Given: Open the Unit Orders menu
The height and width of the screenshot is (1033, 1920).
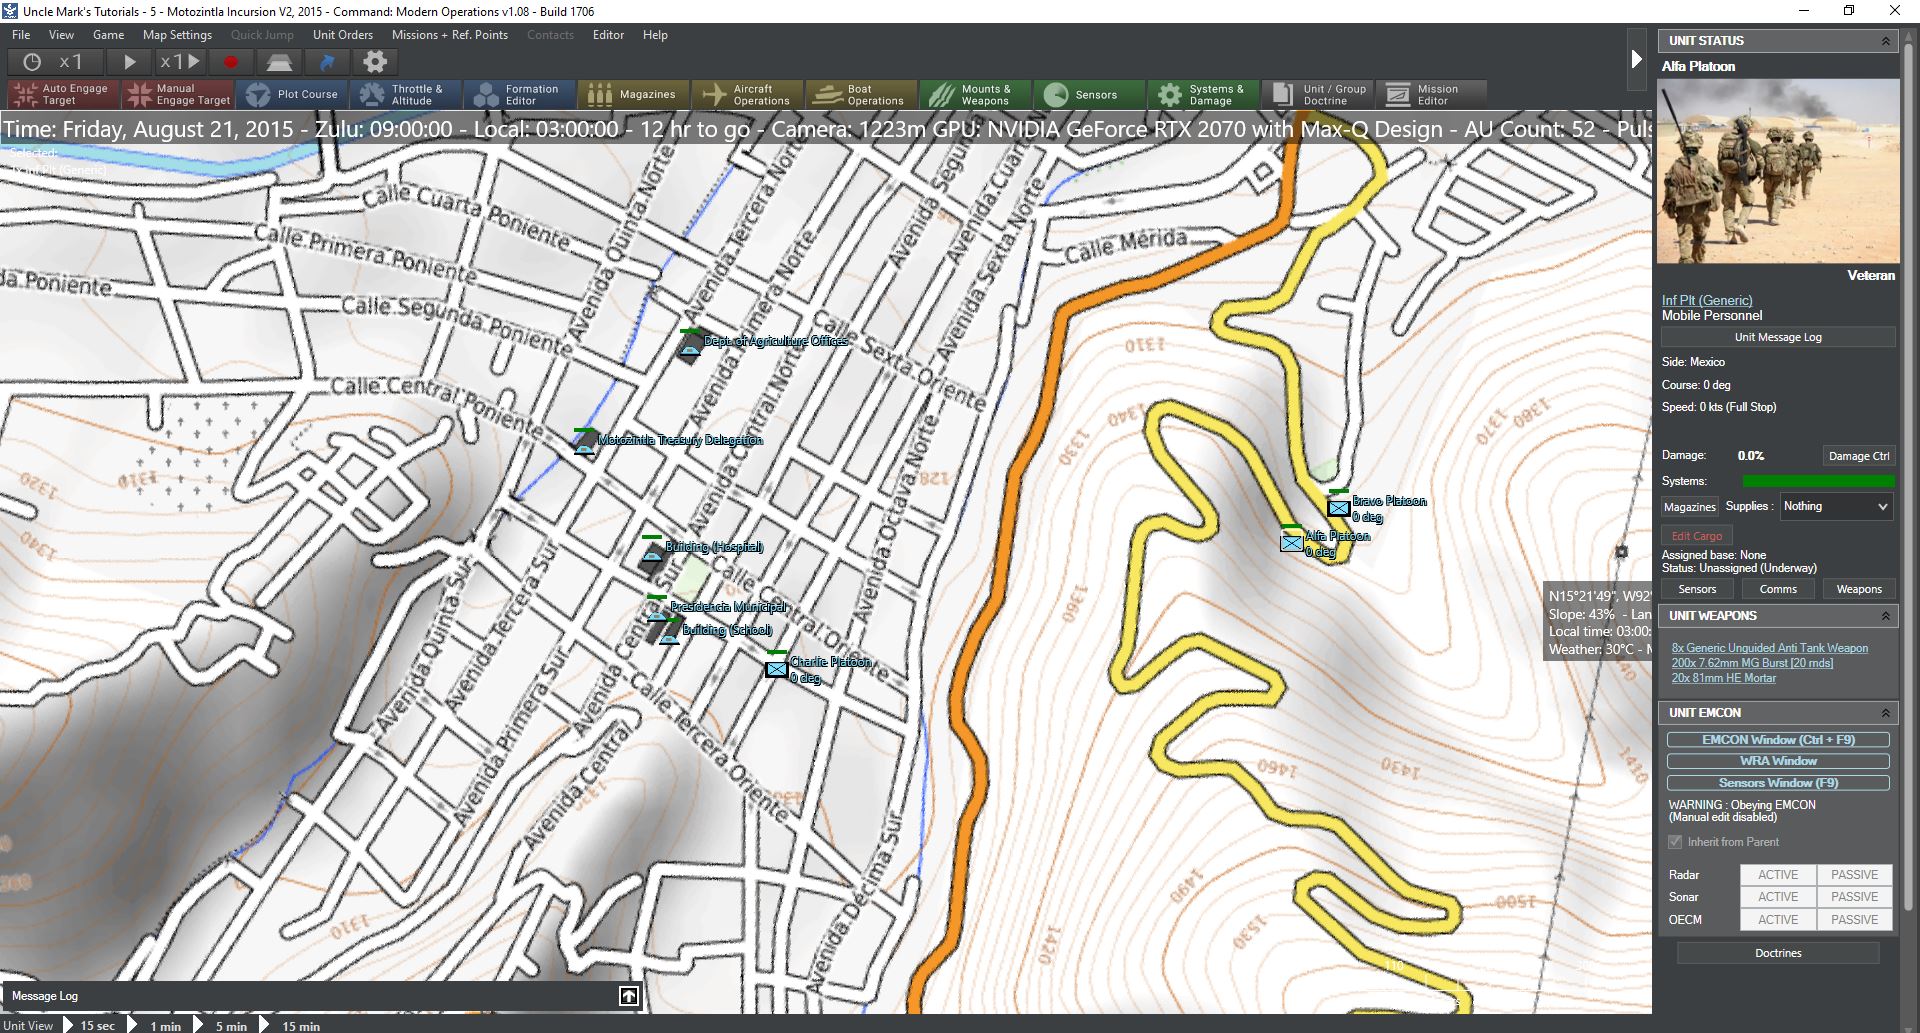Looking at the screenshot, I should pyautogui.click(x=342, y=35).
